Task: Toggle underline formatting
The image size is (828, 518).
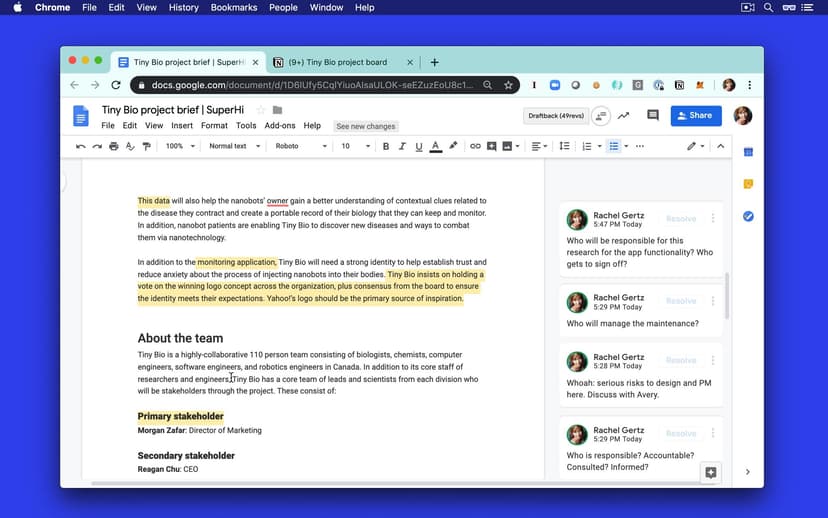Action: coord(418,146)
